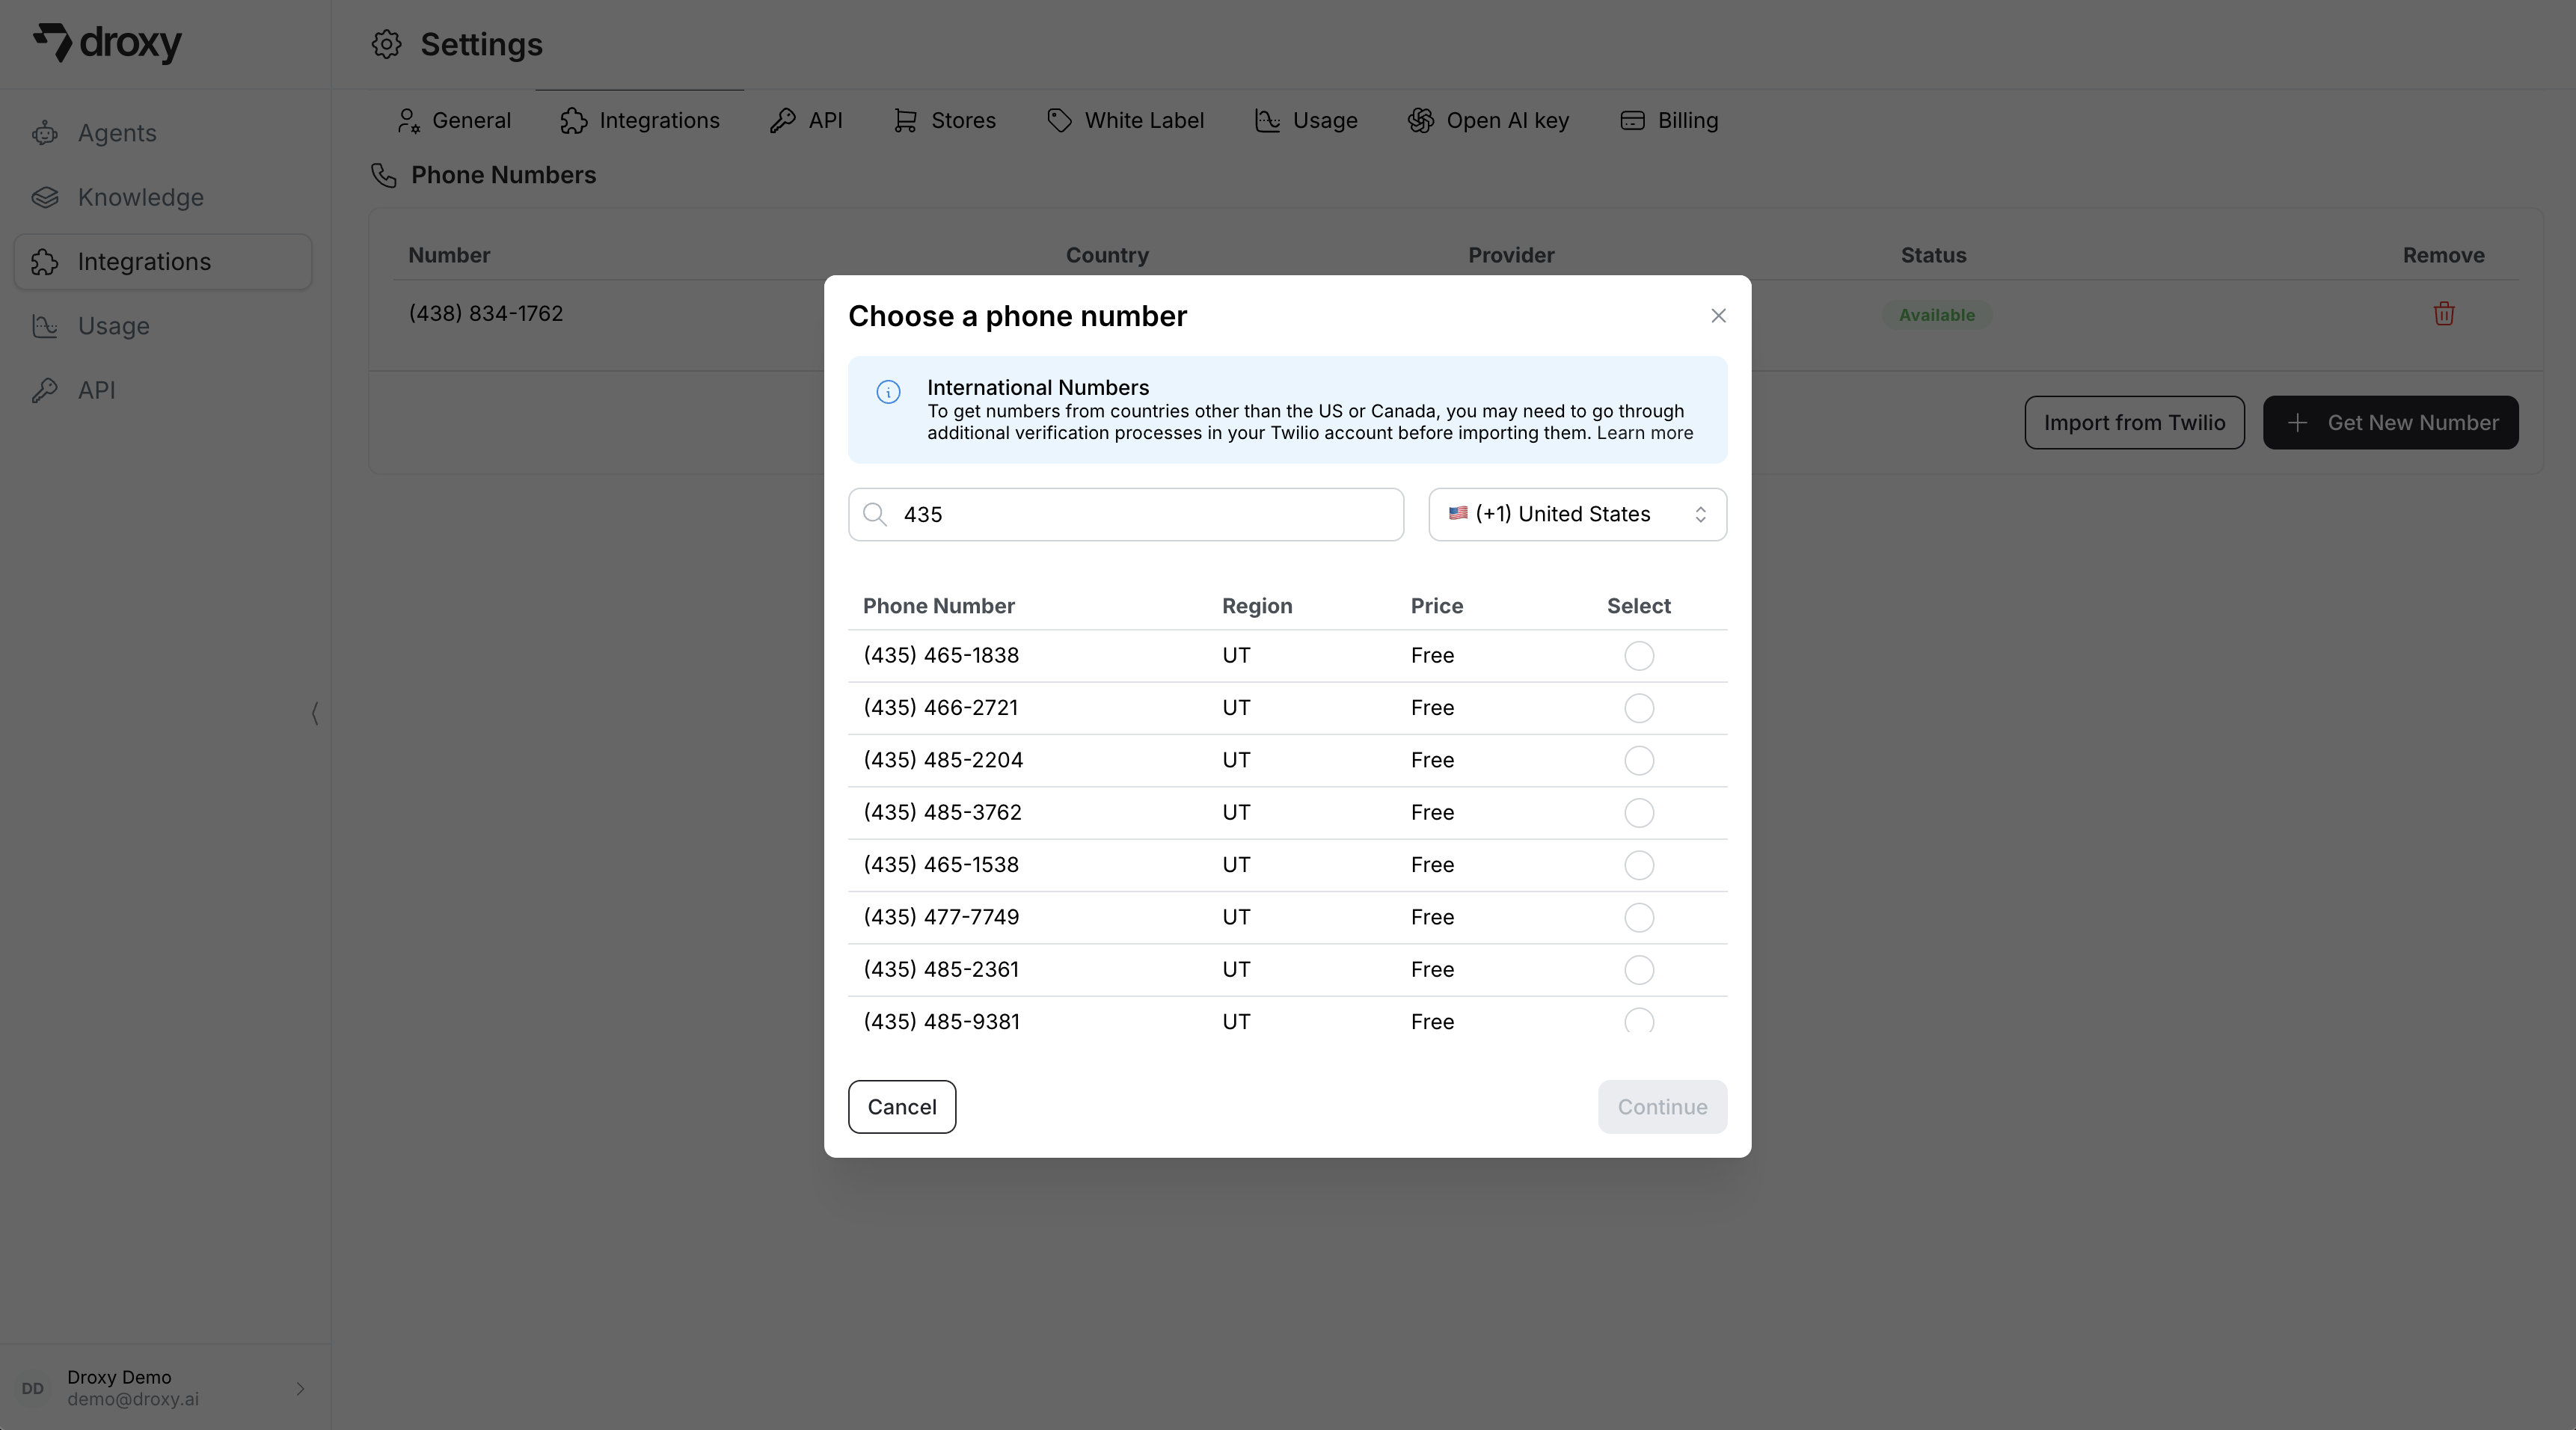Collapse the sidebar with chevron

tap(314, 713)
